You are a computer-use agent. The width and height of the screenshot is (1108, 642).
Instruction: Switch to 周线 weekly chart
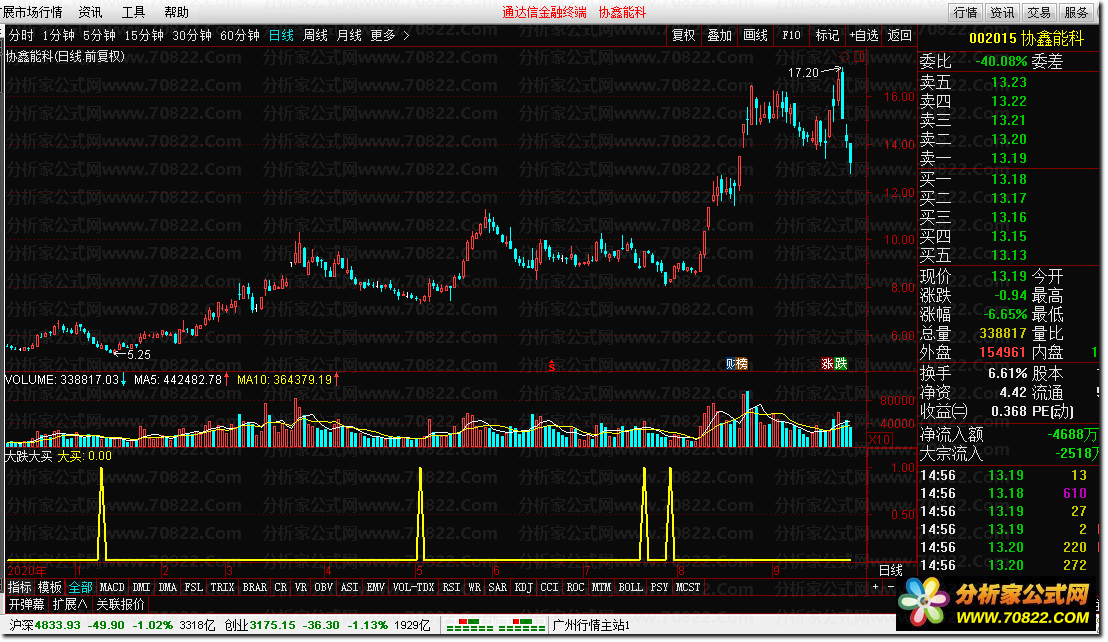[315, 35]
